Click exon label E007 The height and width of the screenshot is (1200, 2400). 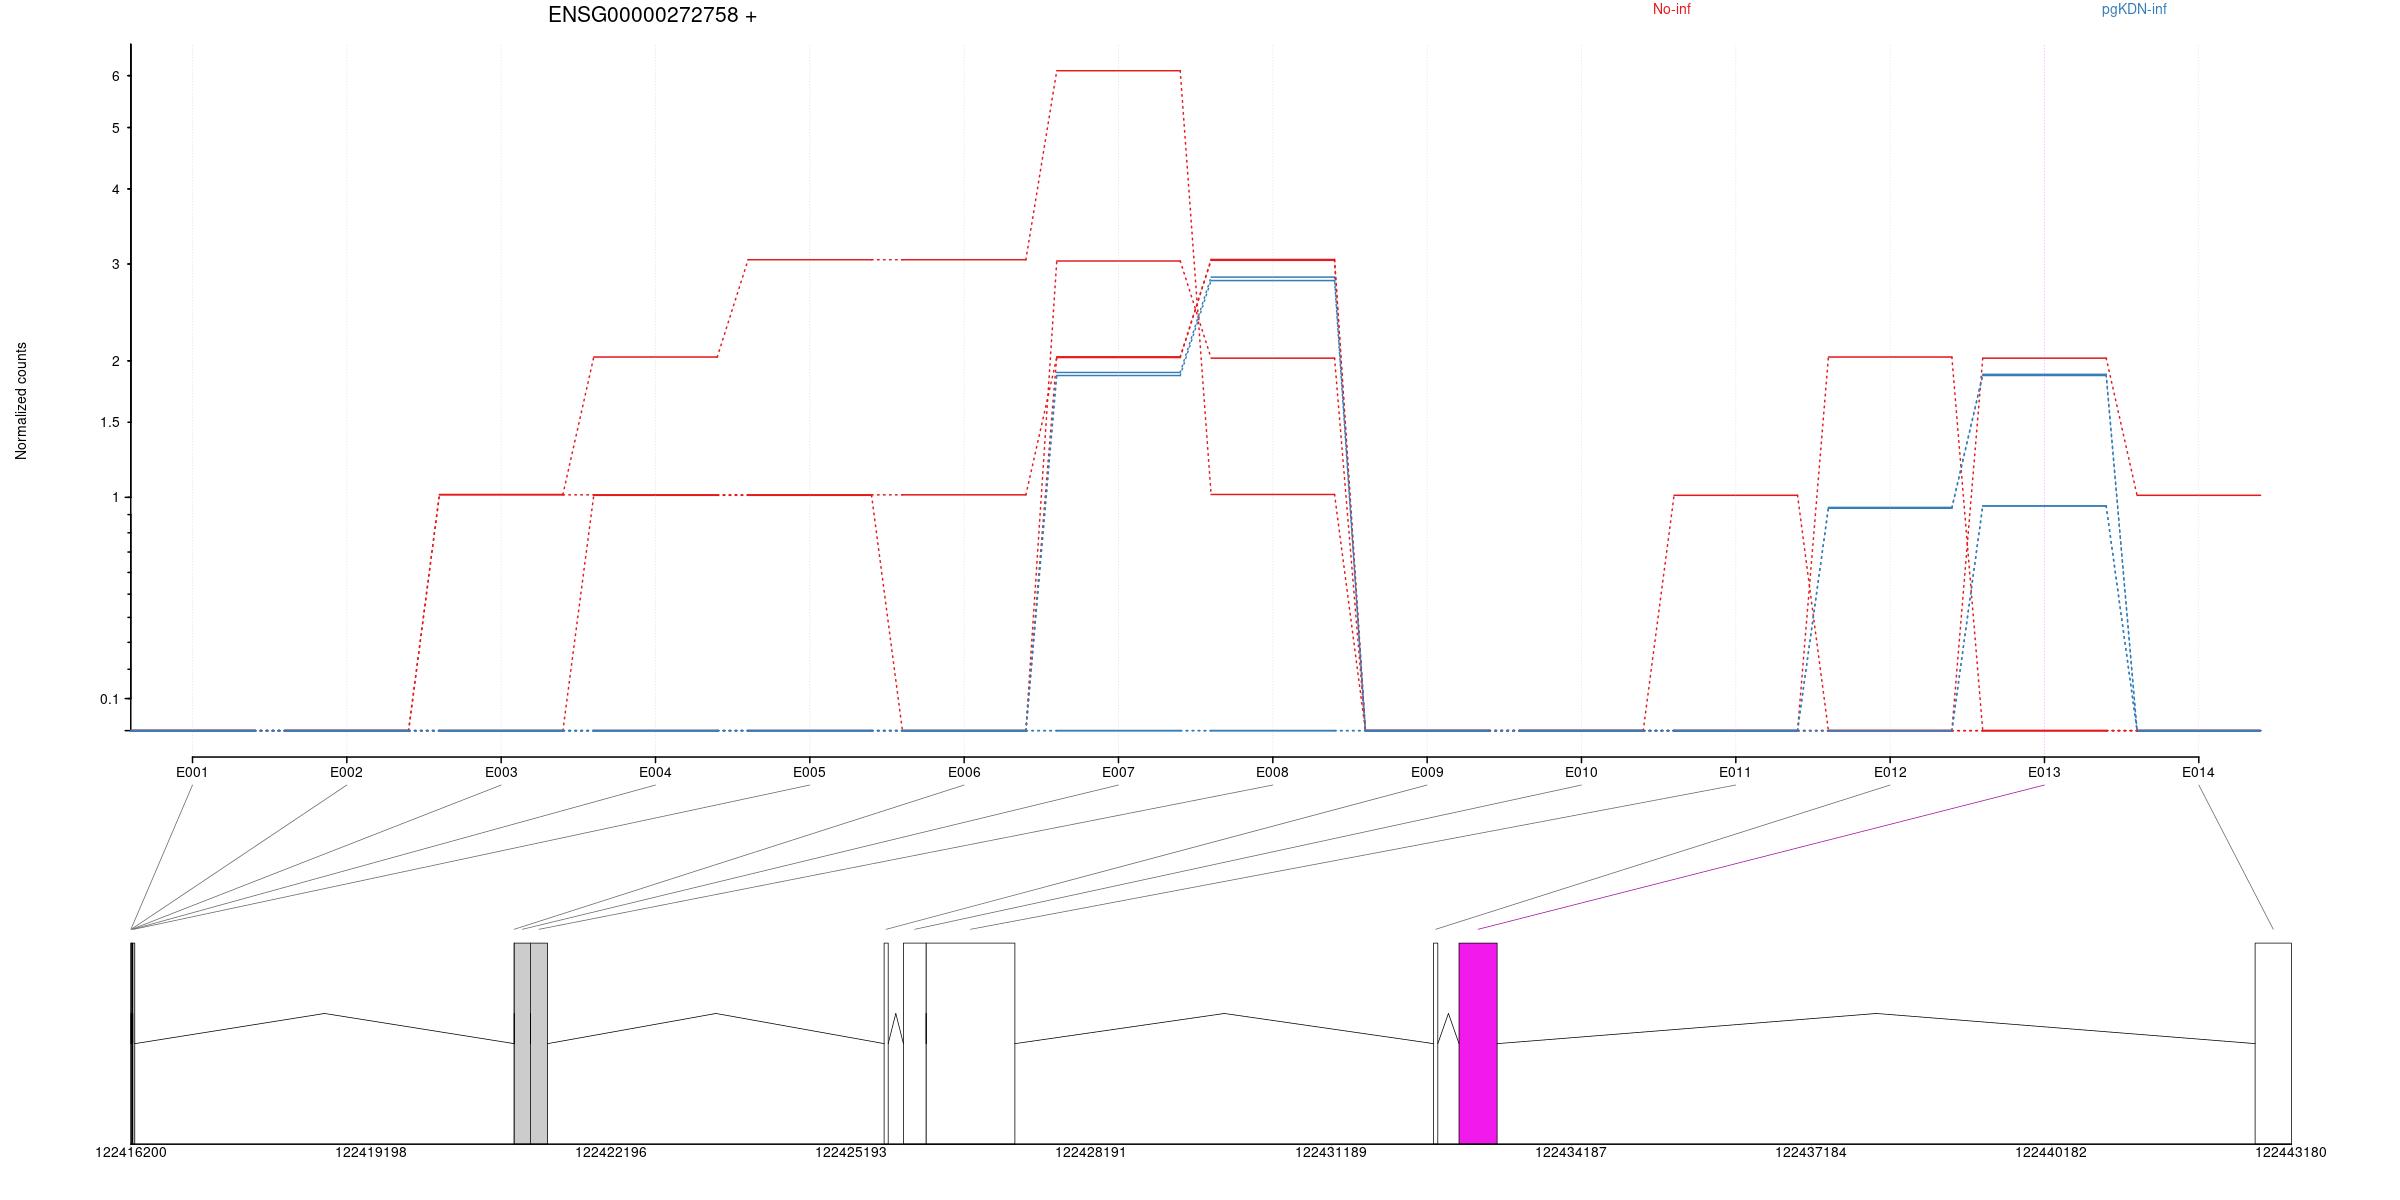tap(1118, 772)
